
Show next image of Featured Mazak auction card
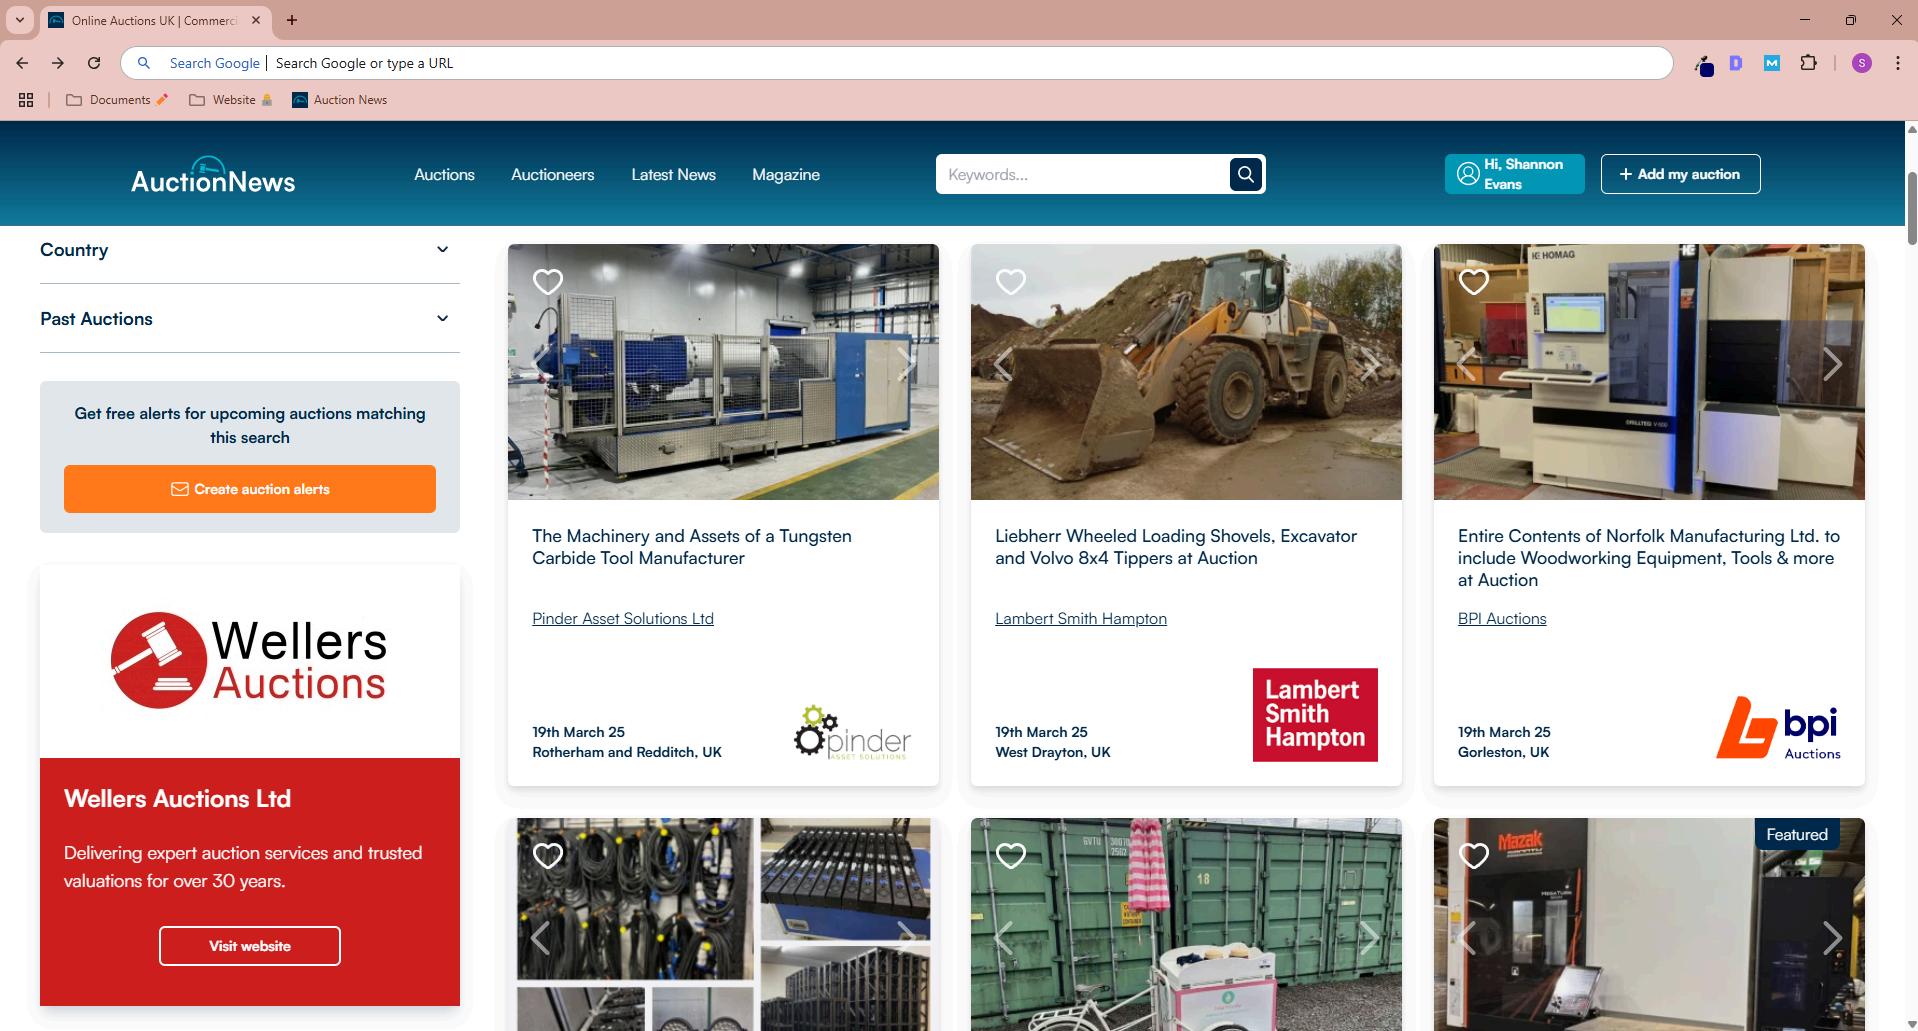(1832, 938)
